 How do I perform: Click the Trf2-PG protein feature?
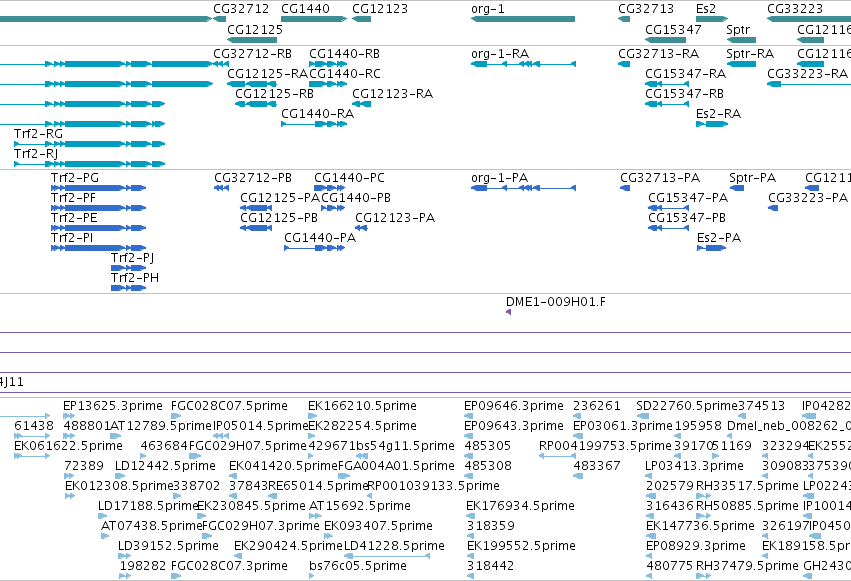pyautogui.click(x=98, y=188)
